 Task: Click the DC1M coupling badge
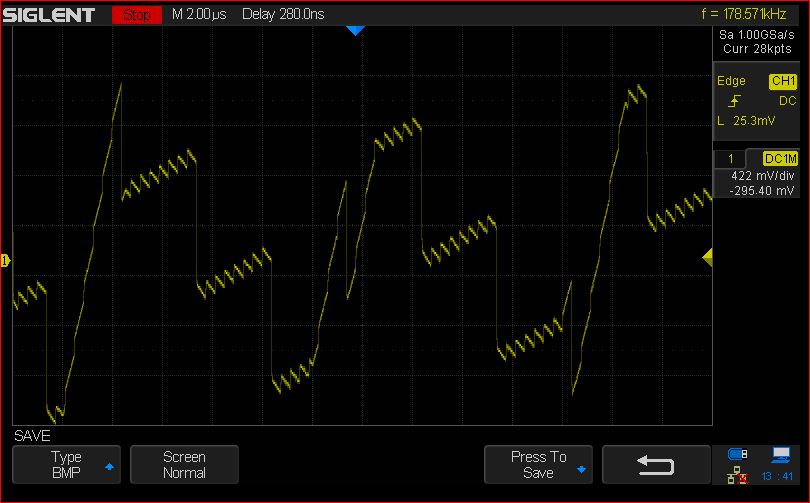tap(780, 159)
